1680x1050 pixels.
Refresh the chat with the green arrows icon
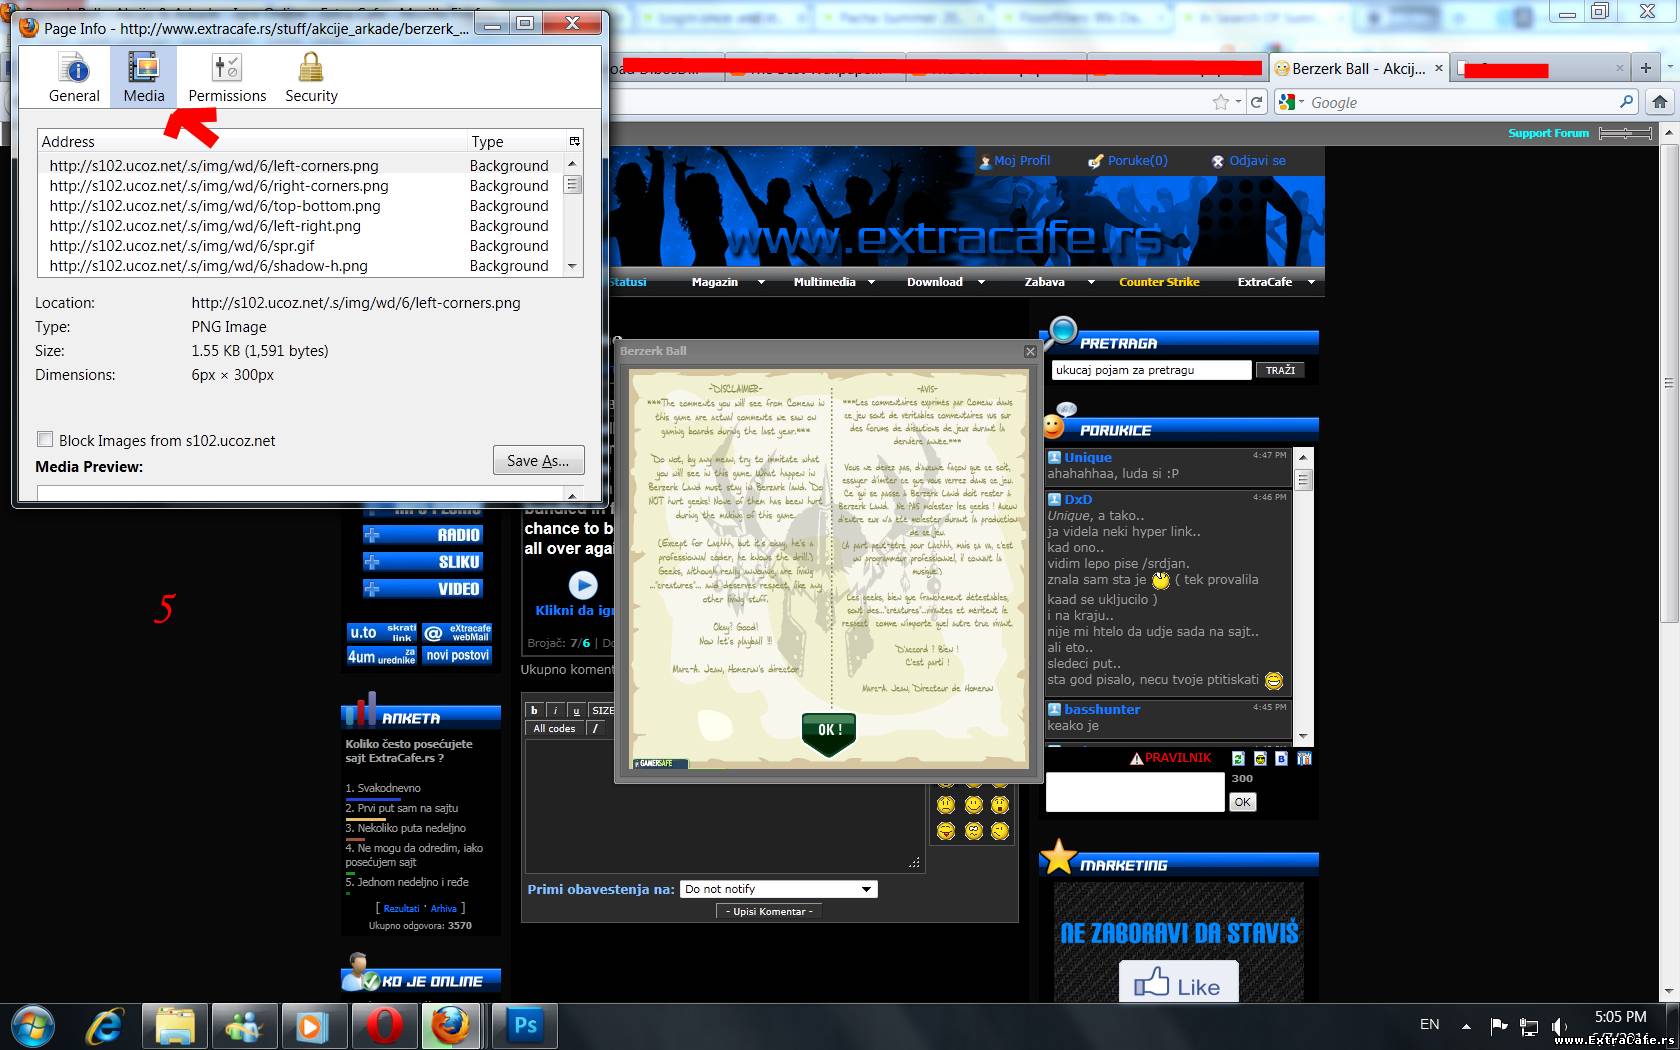pyautogui.click(x=1238, y=758)
